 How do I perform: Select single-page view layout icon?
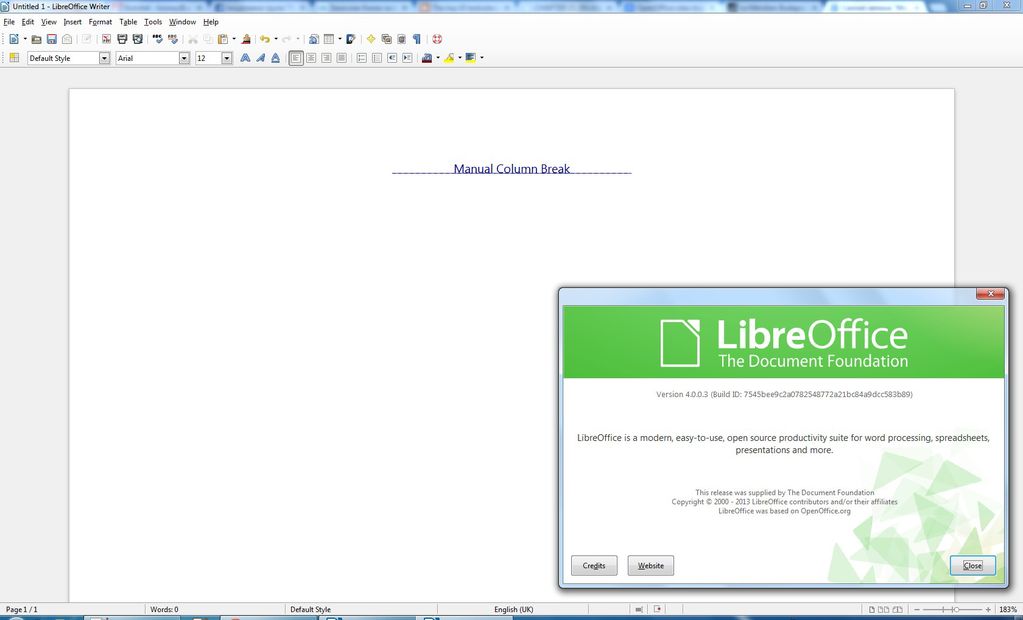click(x=872, y=610)
